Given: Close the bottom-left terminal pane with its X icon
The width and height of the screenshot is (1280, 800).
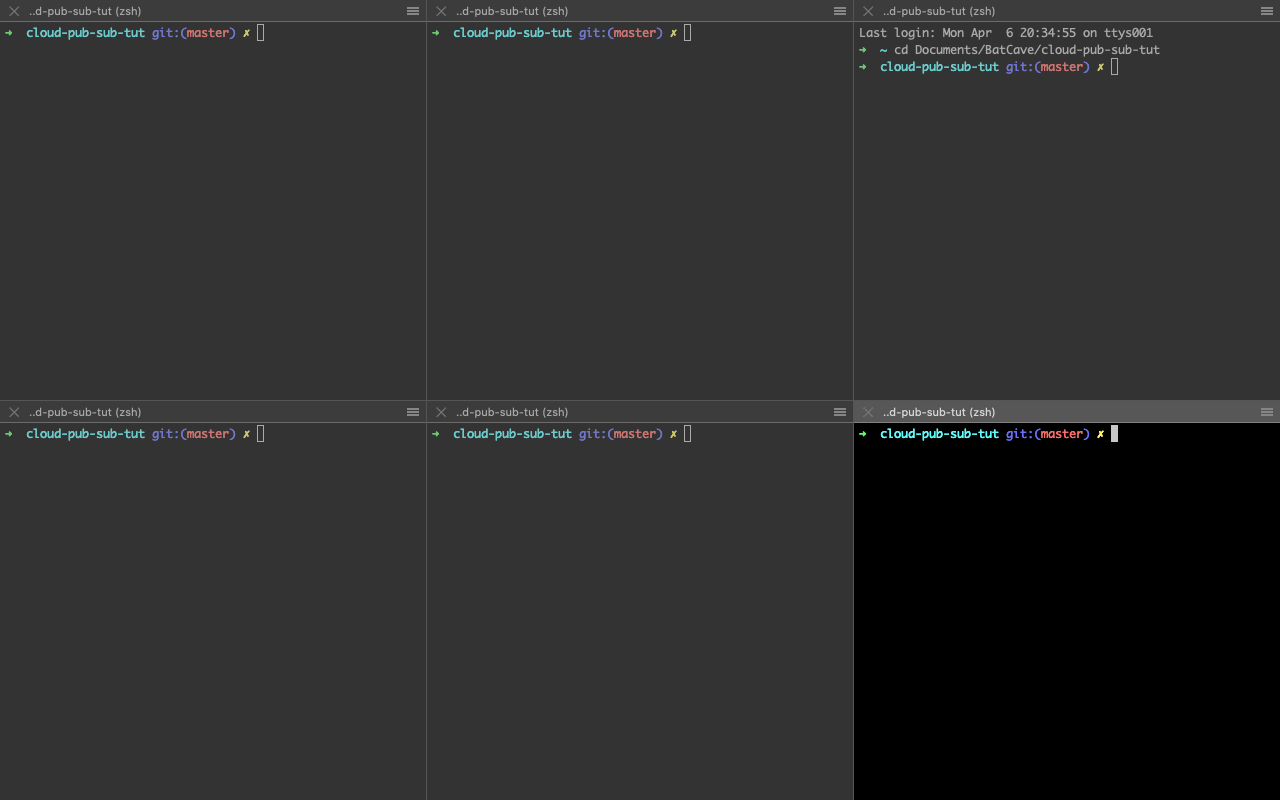Looking at the screenshot, I should [x=14, y=411].
